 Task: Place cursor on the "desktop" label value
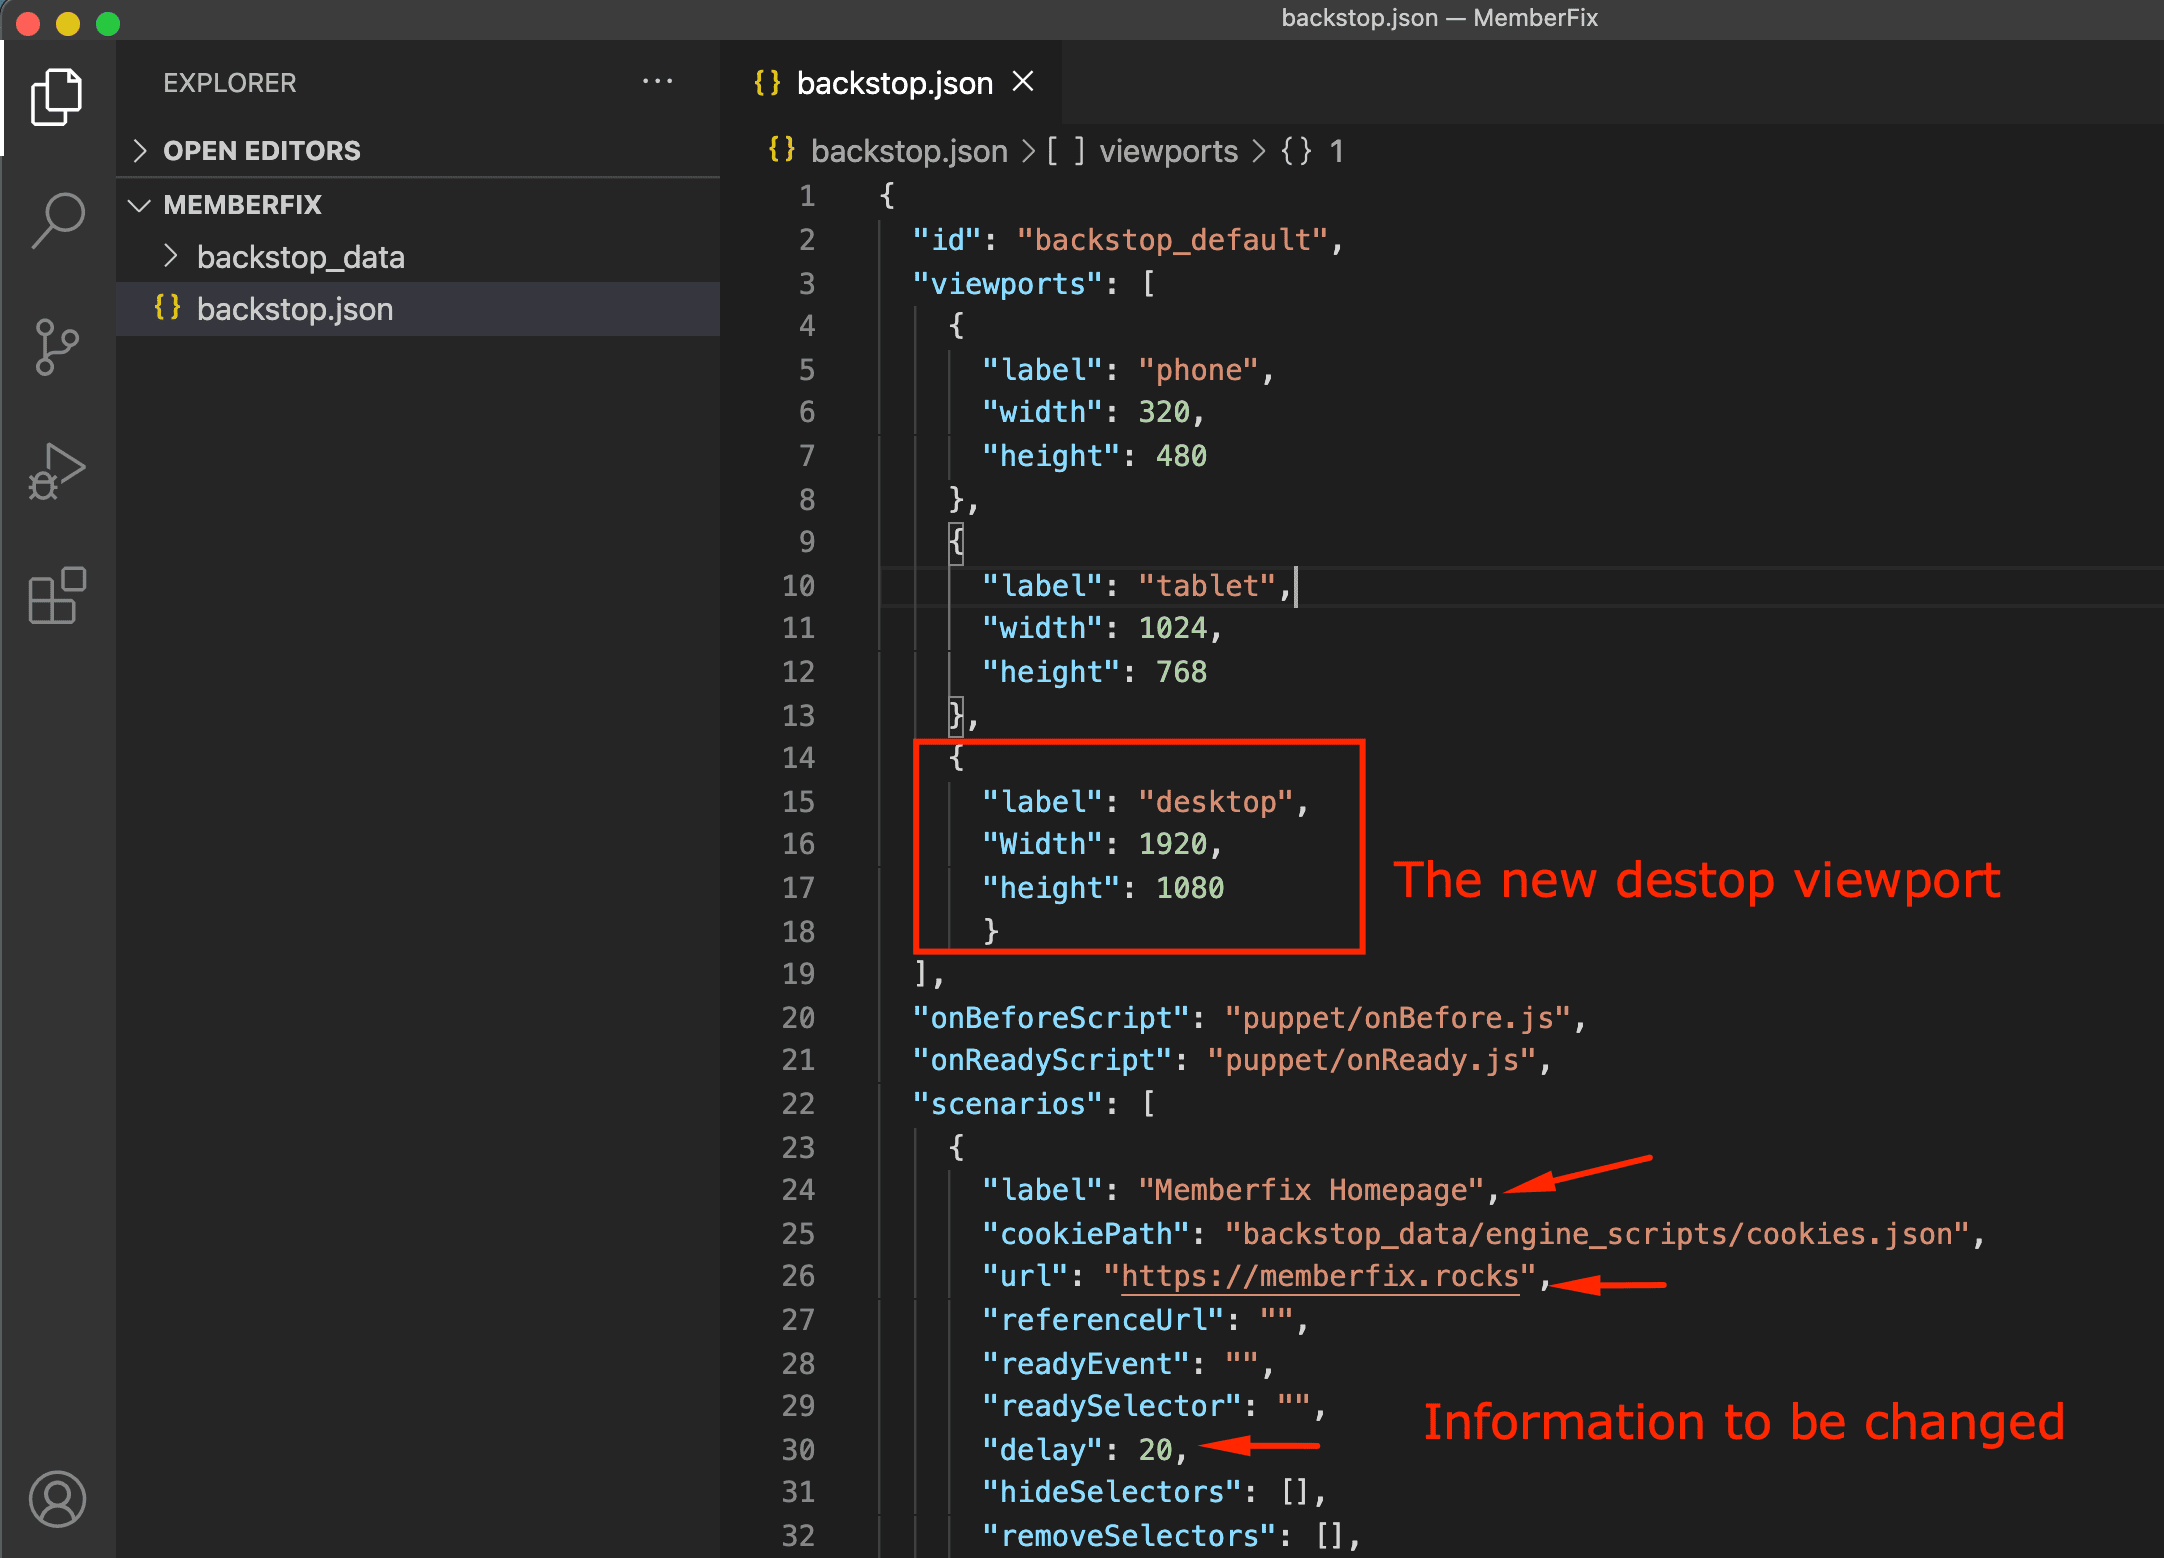pyautogui.click(x=1216, y=802)
